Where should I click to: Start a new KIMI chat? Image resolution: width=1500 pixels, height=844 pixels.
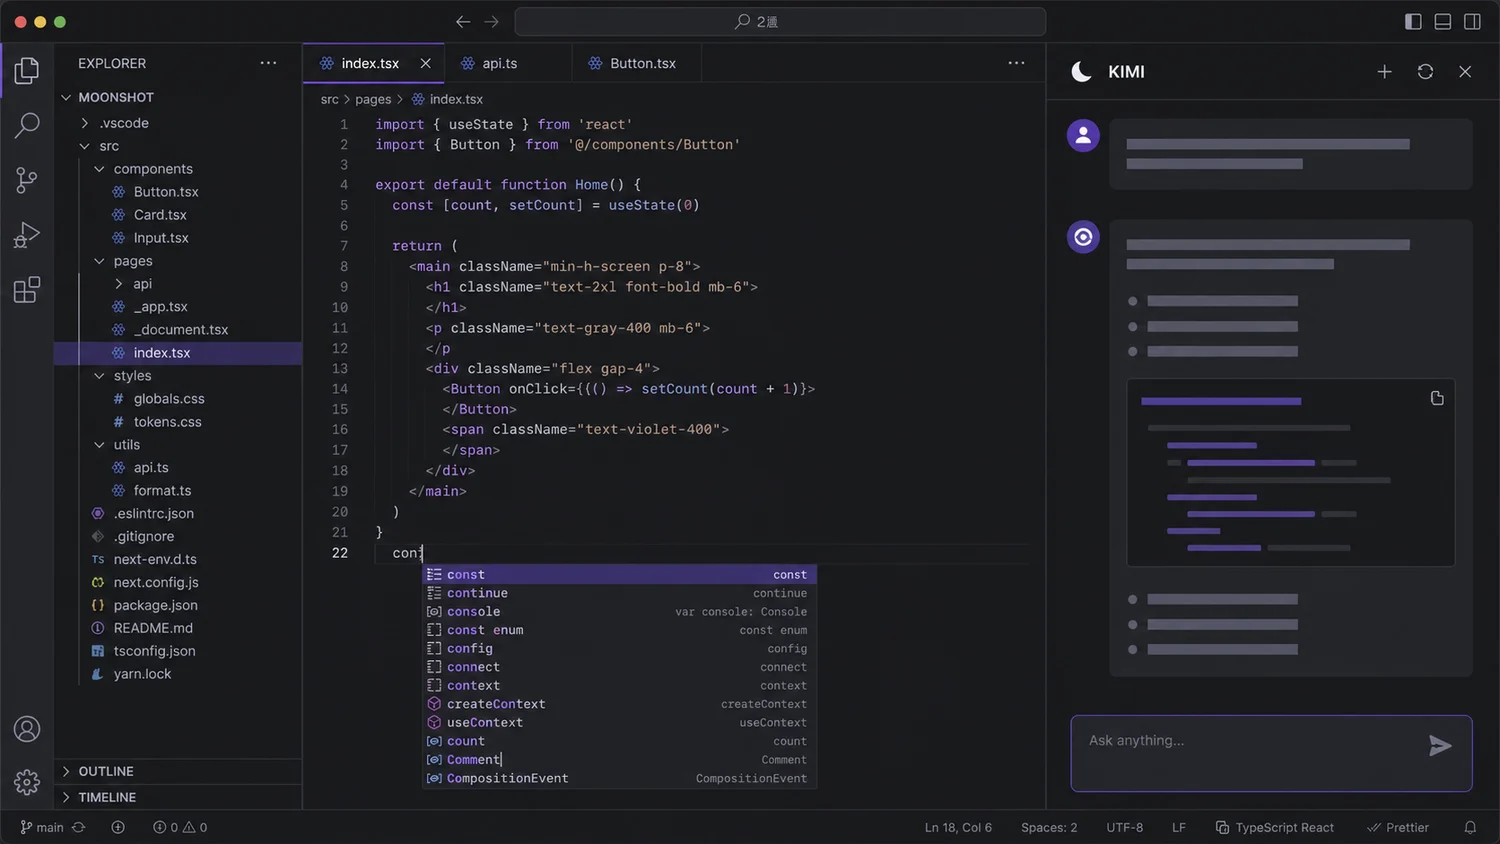tap(1384, 72)
